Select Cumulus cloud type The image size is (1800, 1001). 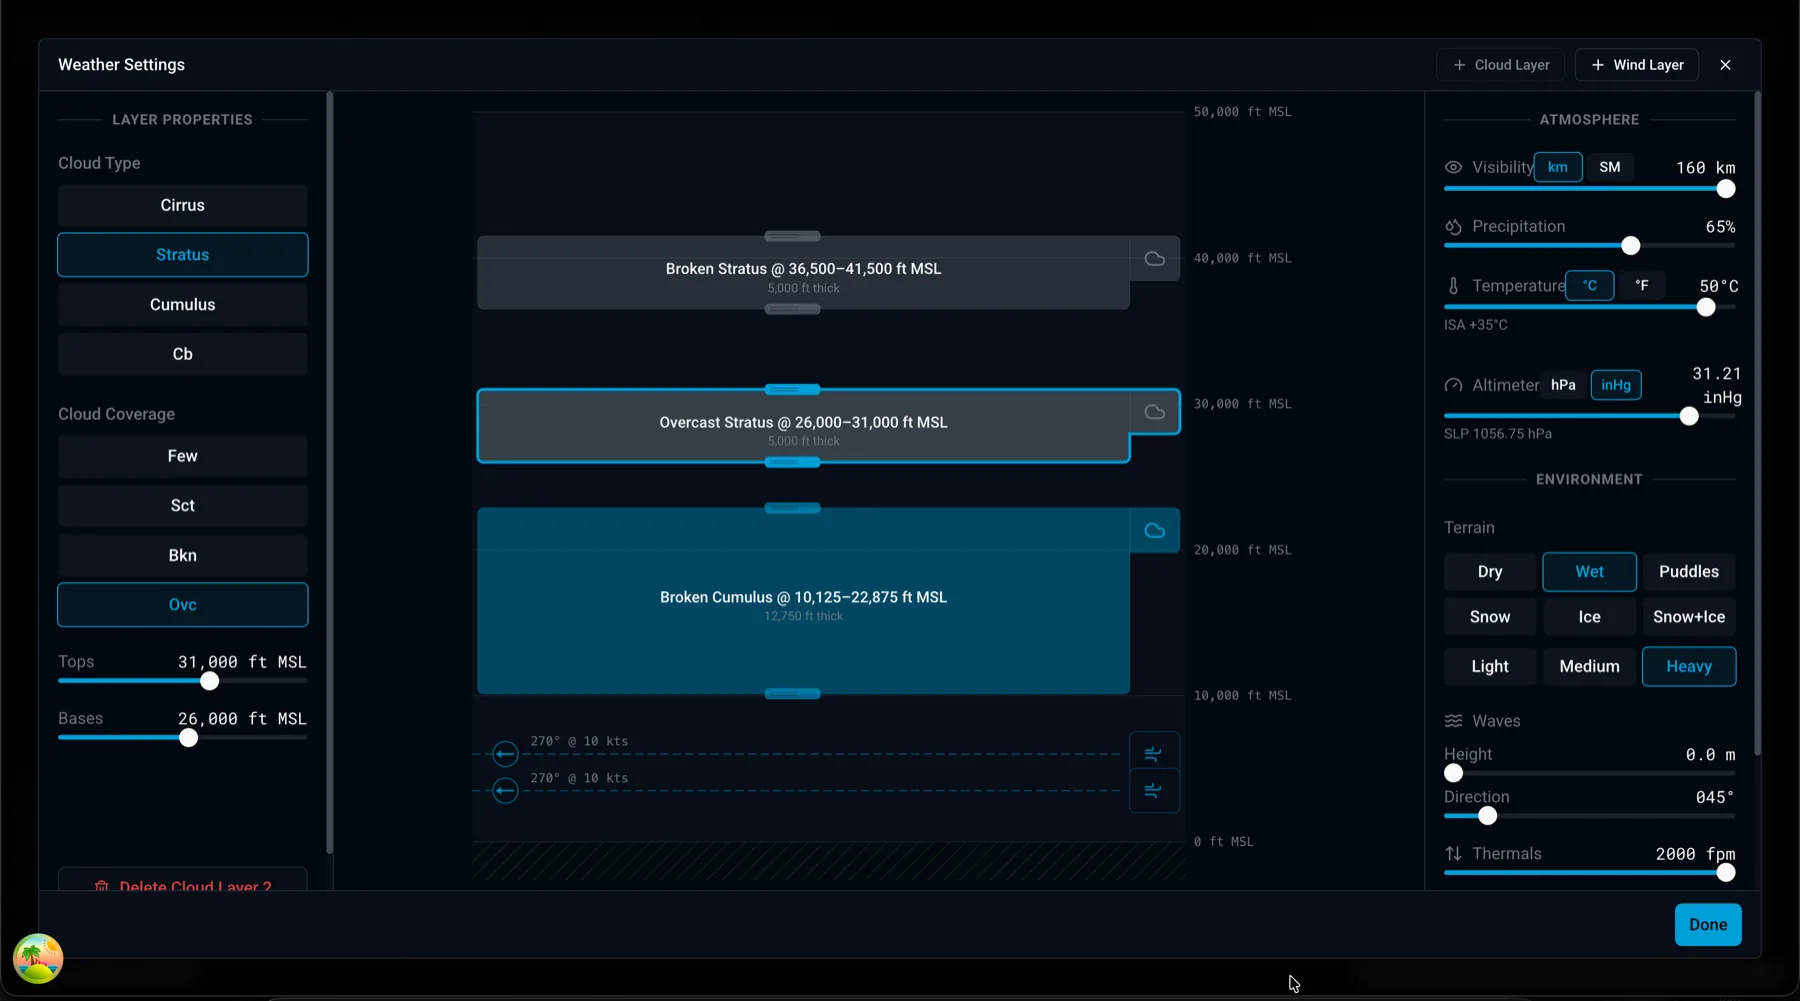click(x=183, y=305)
